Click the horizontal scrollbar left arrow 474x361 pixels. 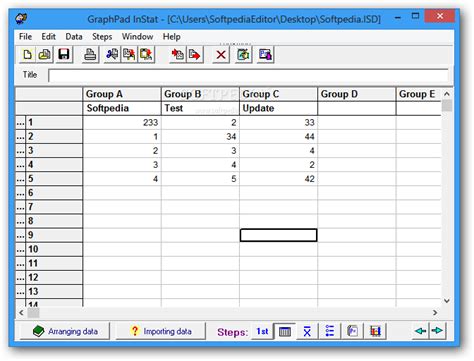21,313
